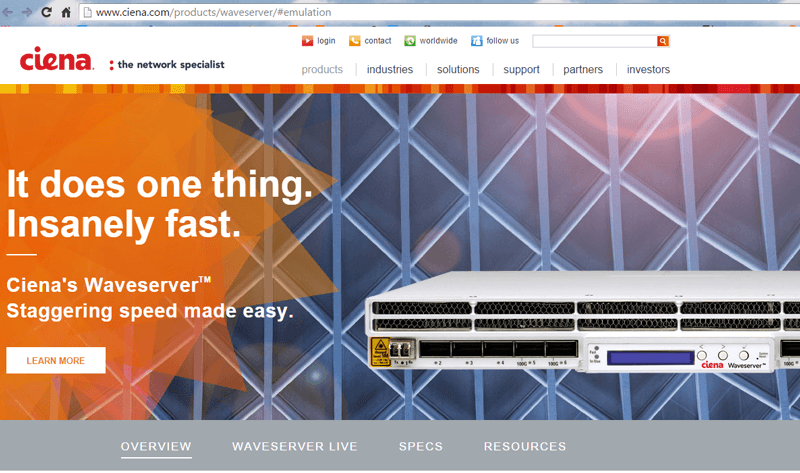
Task: Click the follow us icon
Action: pyautogui.click(x=477, y=41)
